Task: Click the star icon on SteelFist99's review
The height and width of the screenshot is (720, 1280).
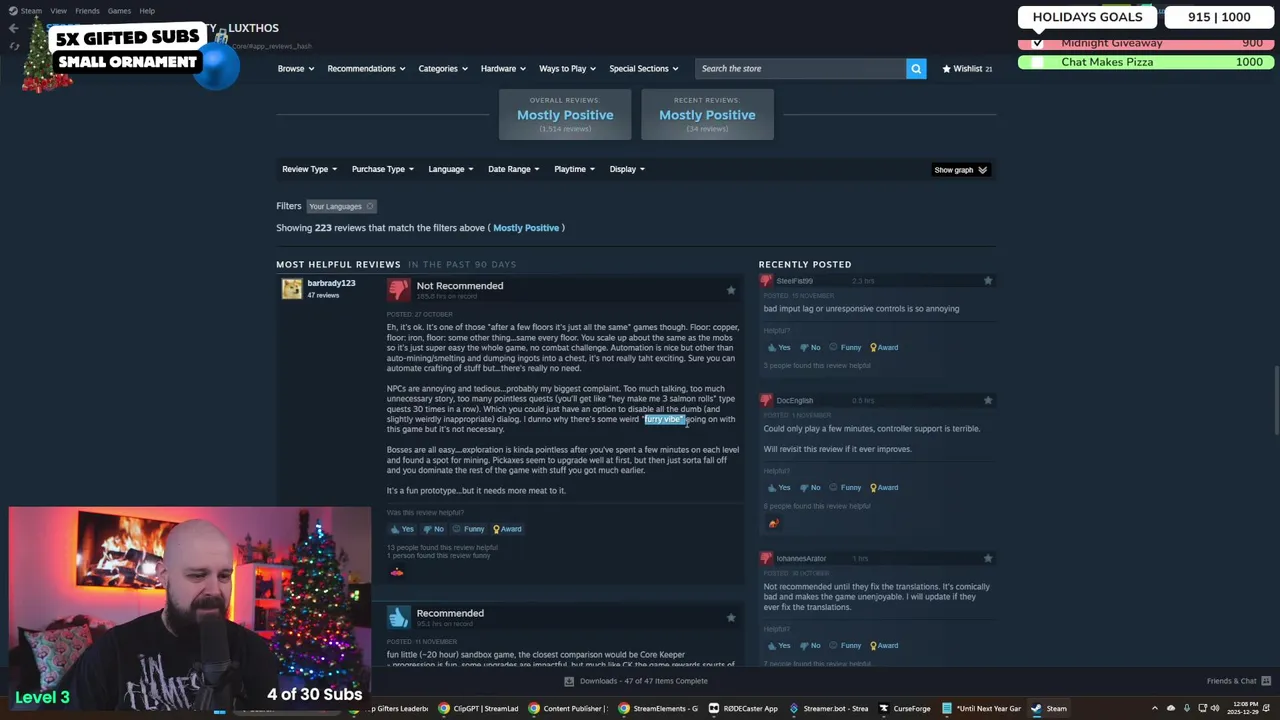Action: click(988, 281)
